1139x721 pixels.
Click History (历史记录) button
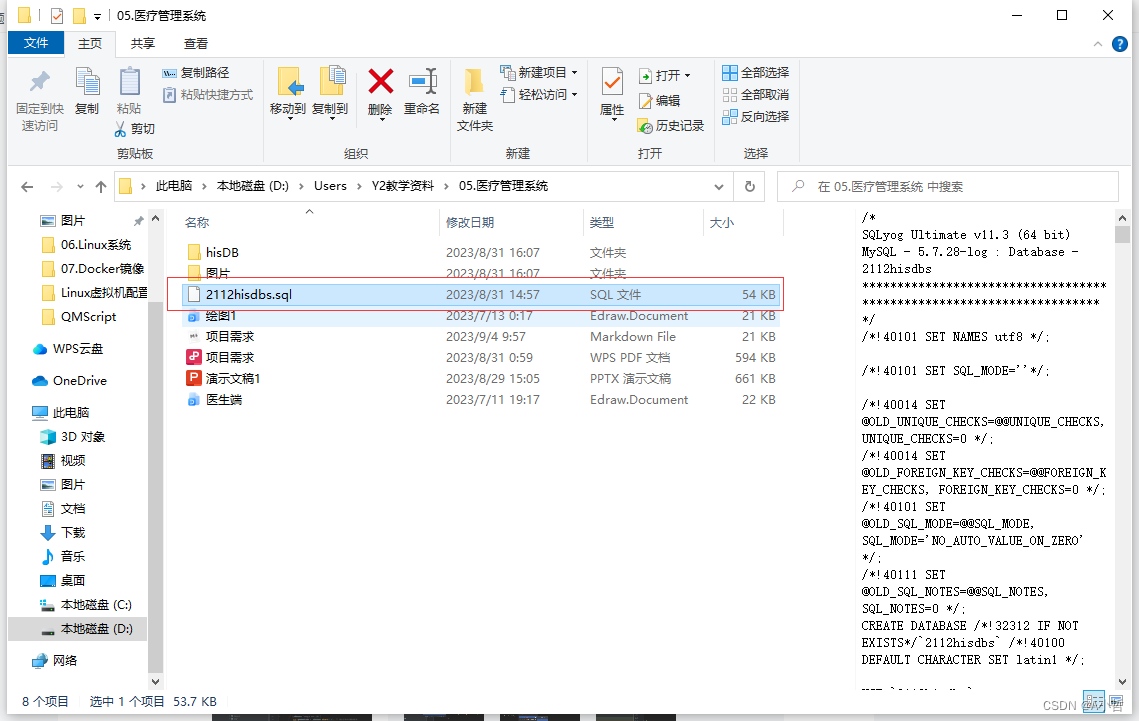coord(670,126)
